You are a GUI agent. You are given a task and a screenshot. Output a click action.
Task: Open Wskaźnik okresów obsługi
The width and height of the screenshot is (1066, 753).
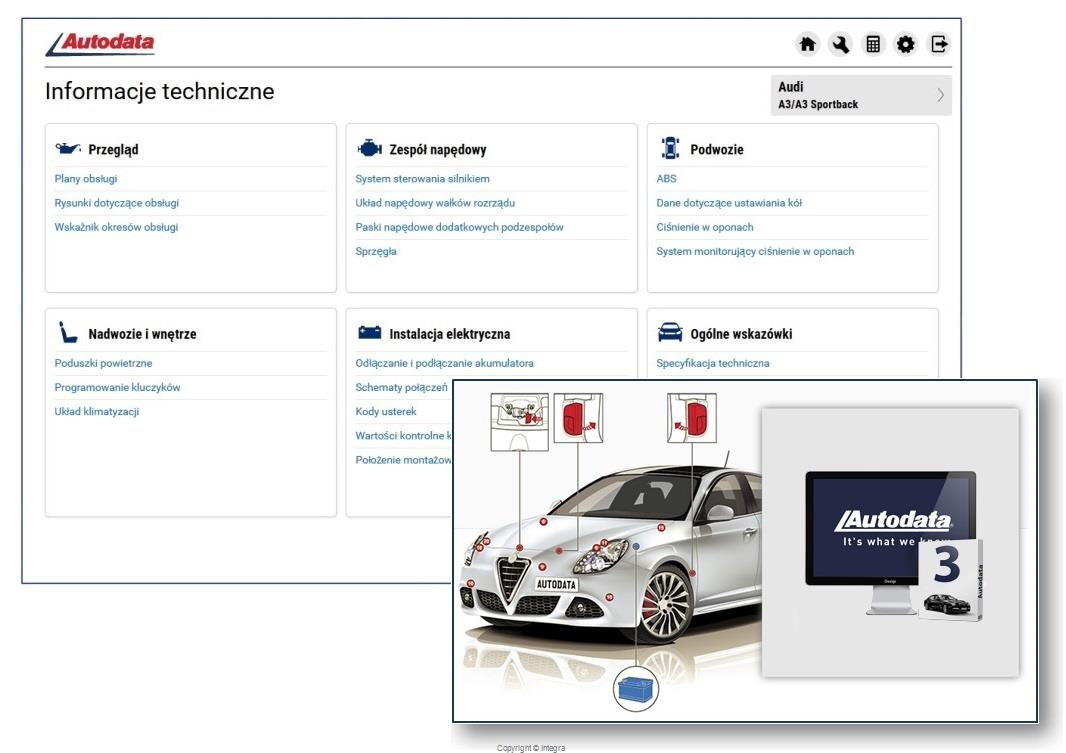tap(116, 227)
